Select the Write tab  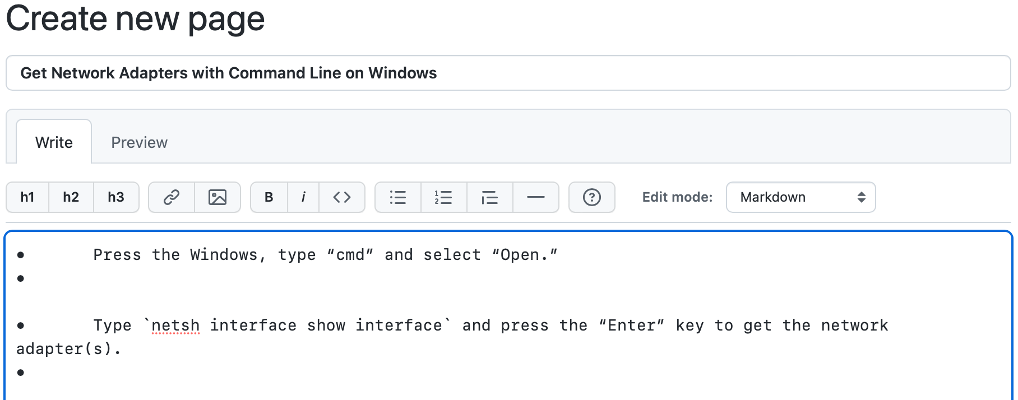pyautogui.click(x=54, y=143)
